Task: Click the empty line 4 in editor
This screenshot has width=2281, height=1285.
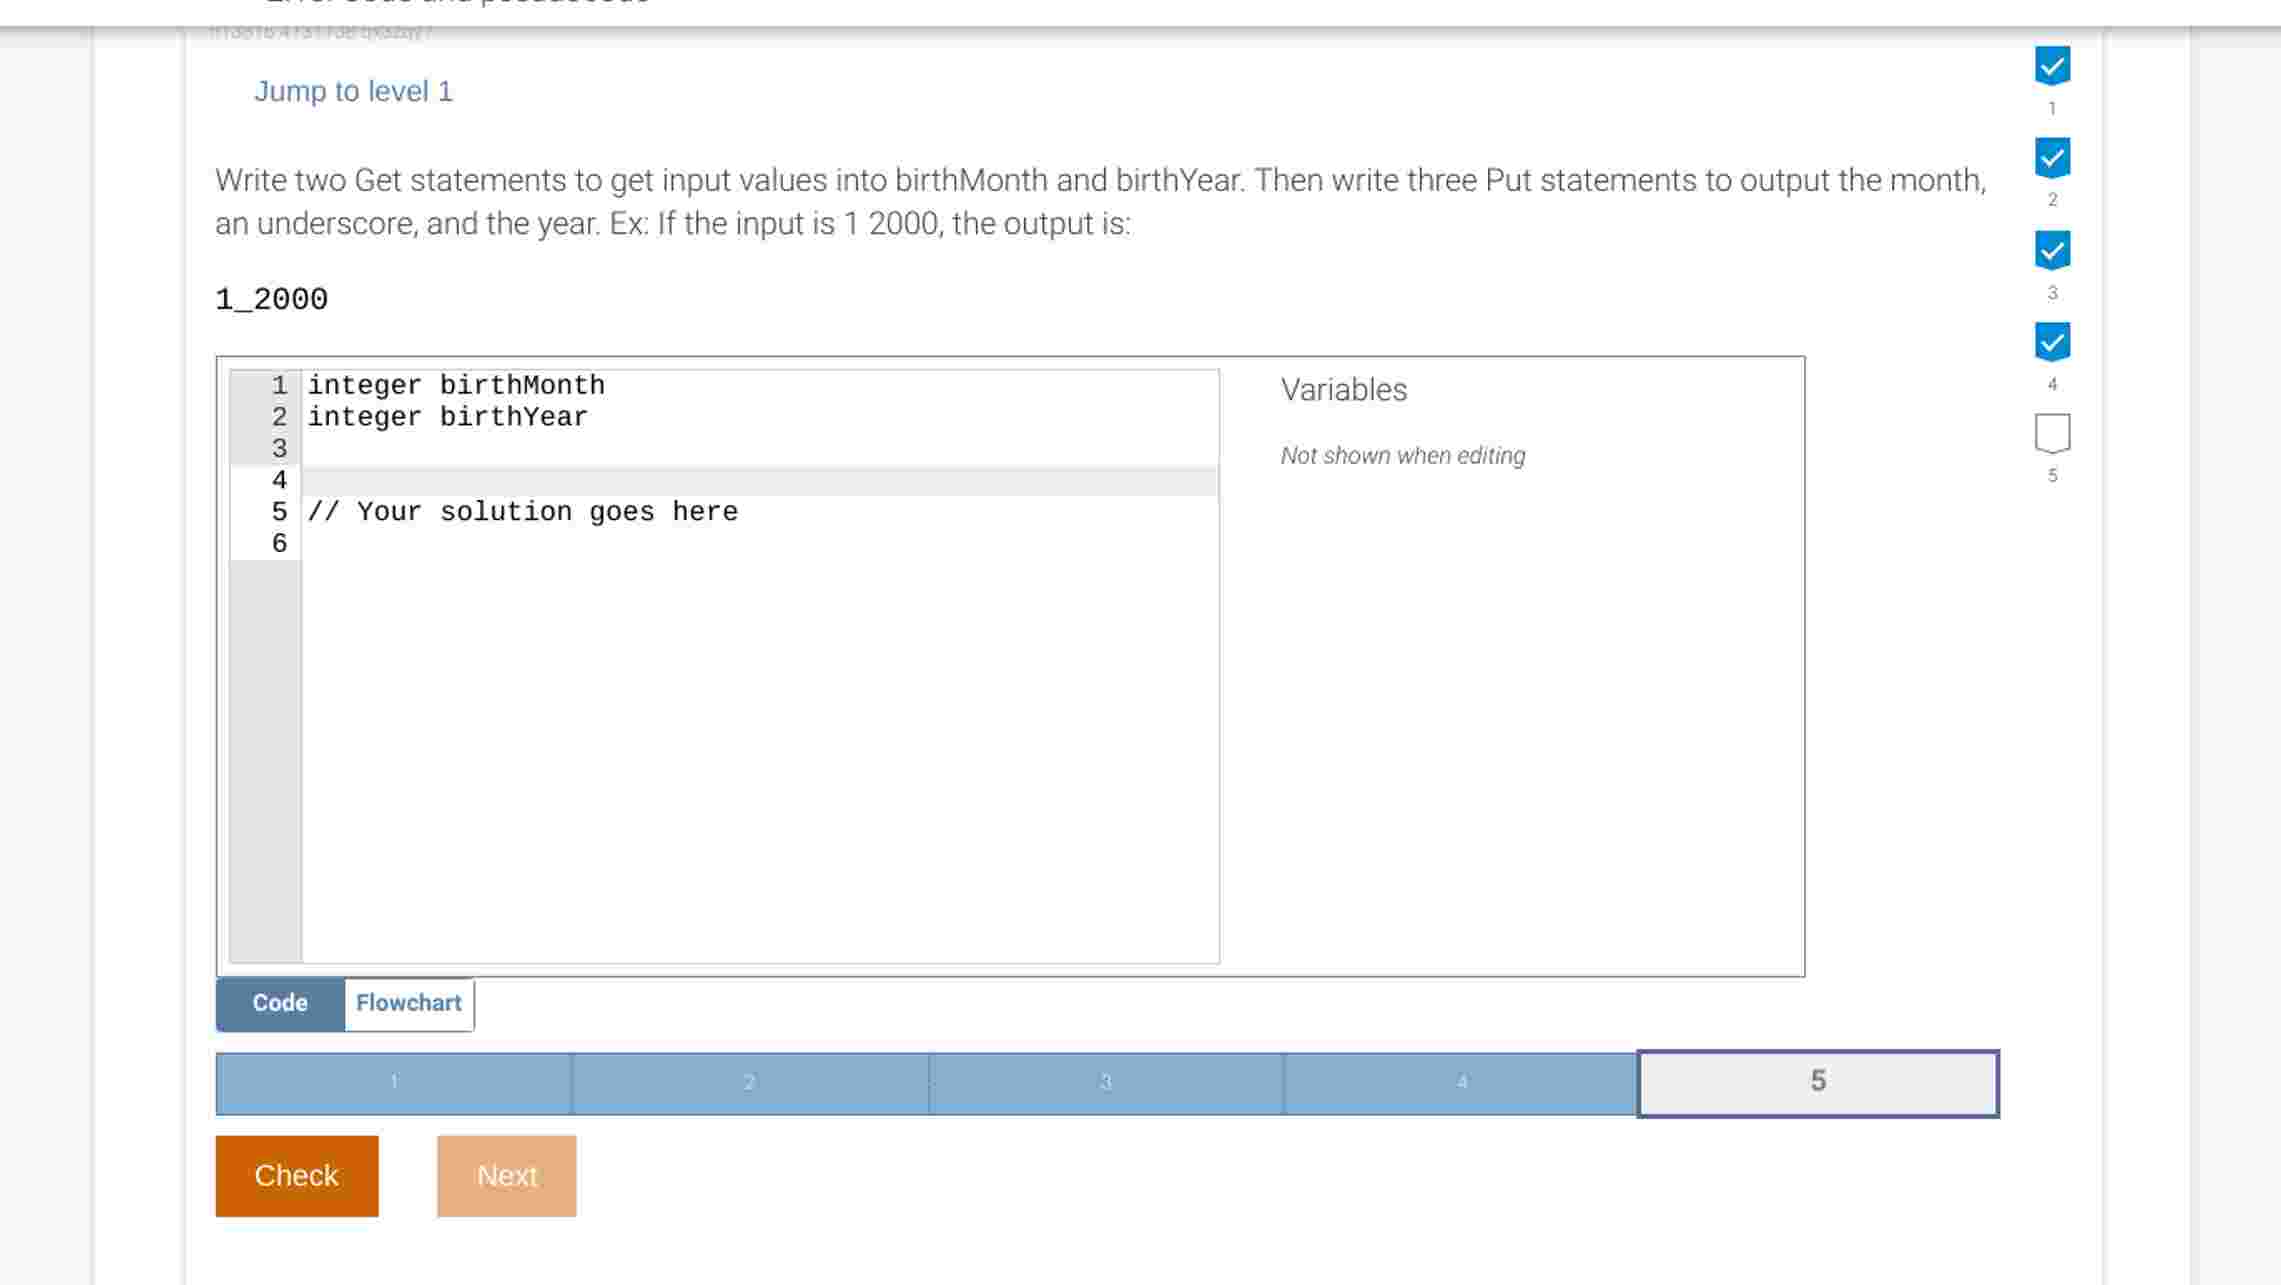Action: click(x=600, y=480)
